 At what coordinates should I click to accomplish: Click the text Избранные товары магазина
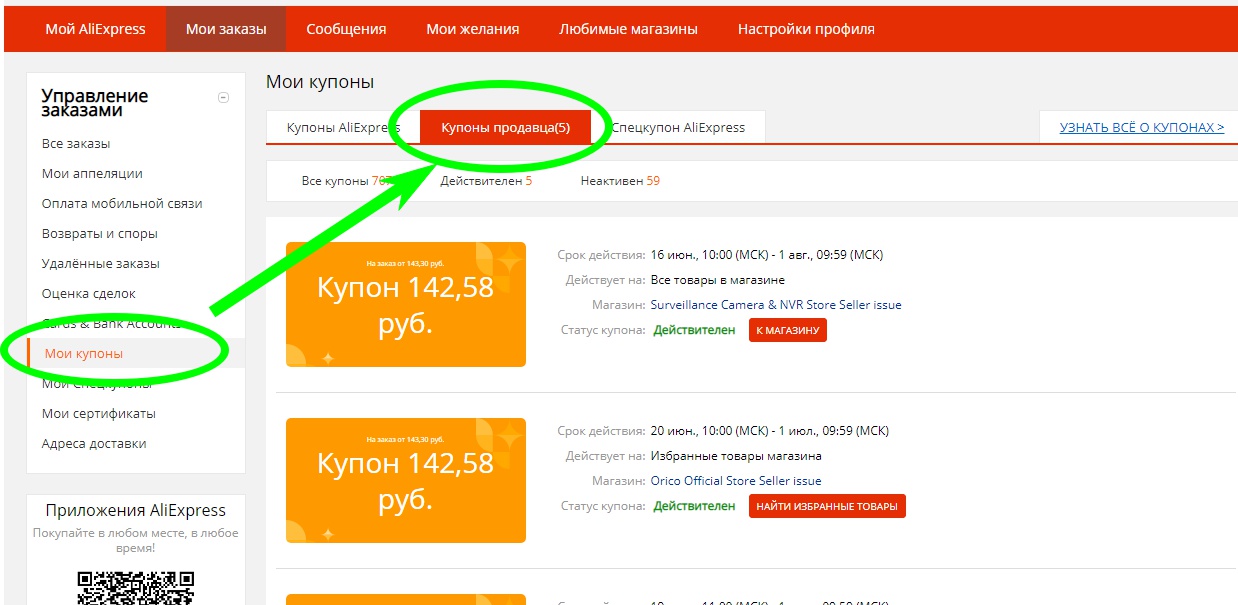pyautogui.click(x=735, y=456)
